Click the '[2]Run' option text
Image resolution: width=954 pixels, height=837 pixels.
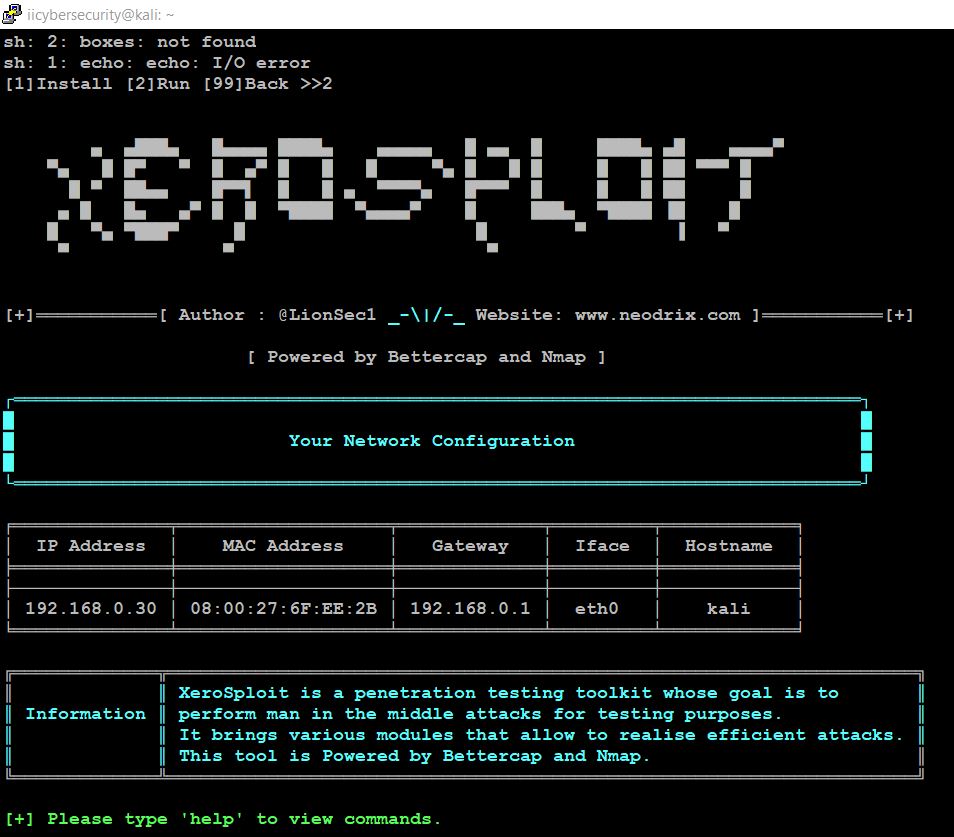click(x=158, y=84)
